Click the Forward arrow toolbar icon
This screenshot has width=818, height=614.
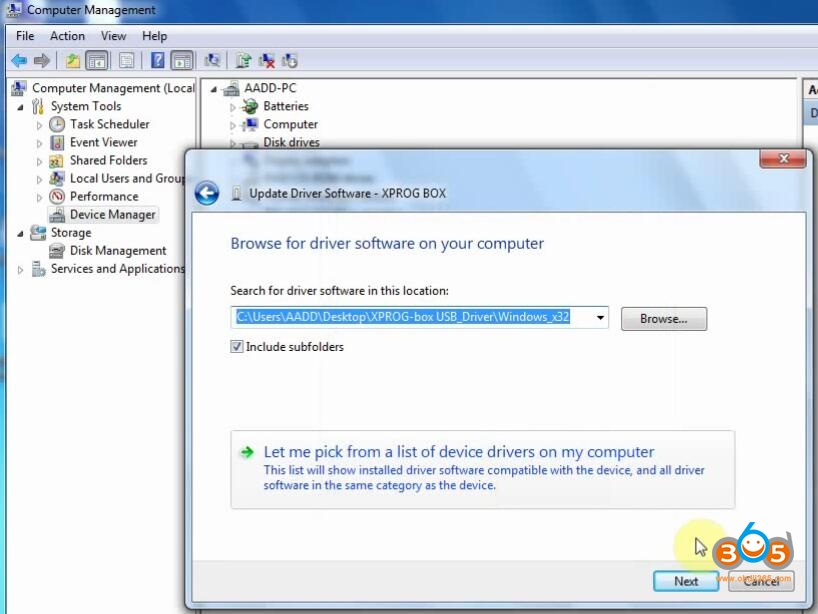tap(42, 61)
